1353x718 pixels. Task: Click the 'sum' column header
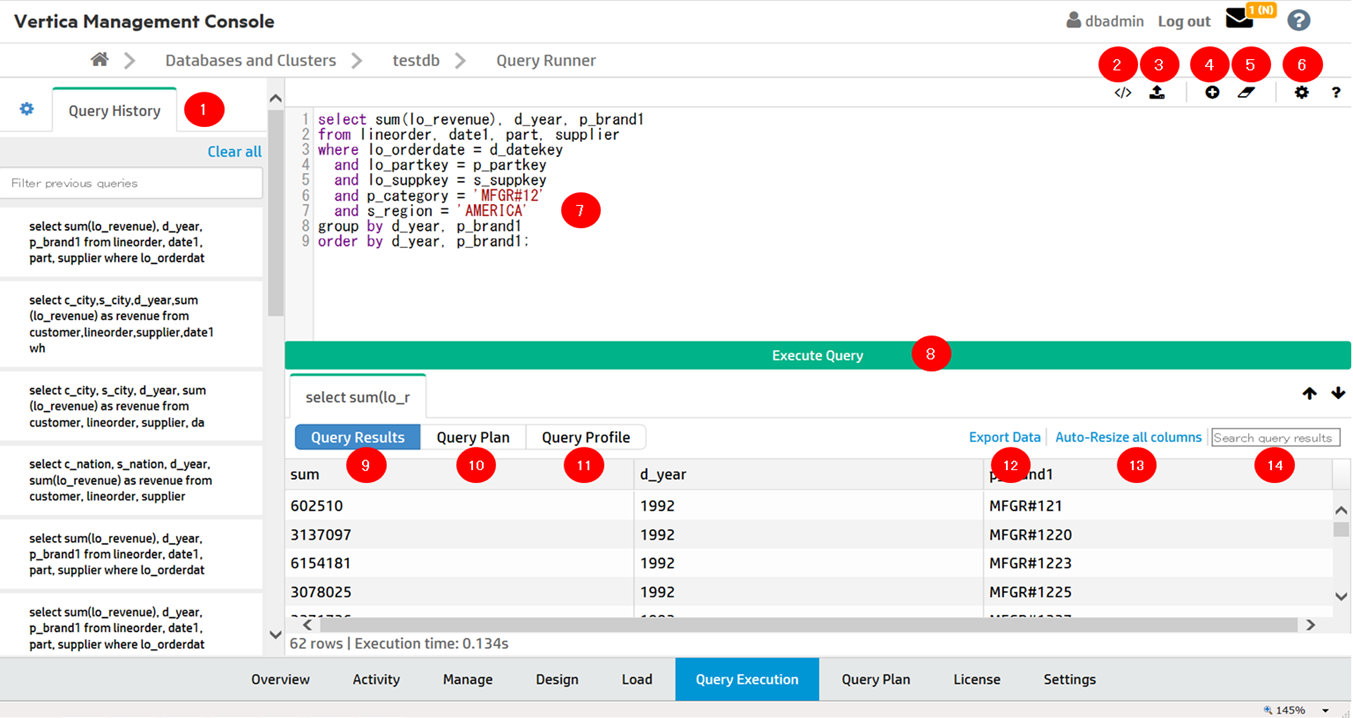pos(459,474)
